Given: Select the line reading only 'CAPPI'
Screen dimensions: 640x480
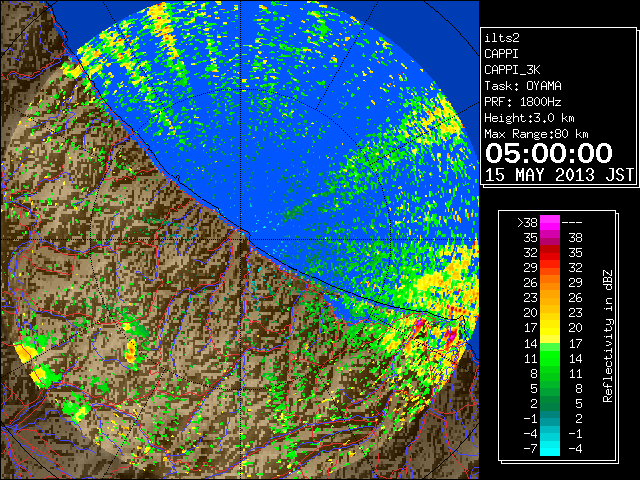Looking at the screenshot, I should coord(501,54).
